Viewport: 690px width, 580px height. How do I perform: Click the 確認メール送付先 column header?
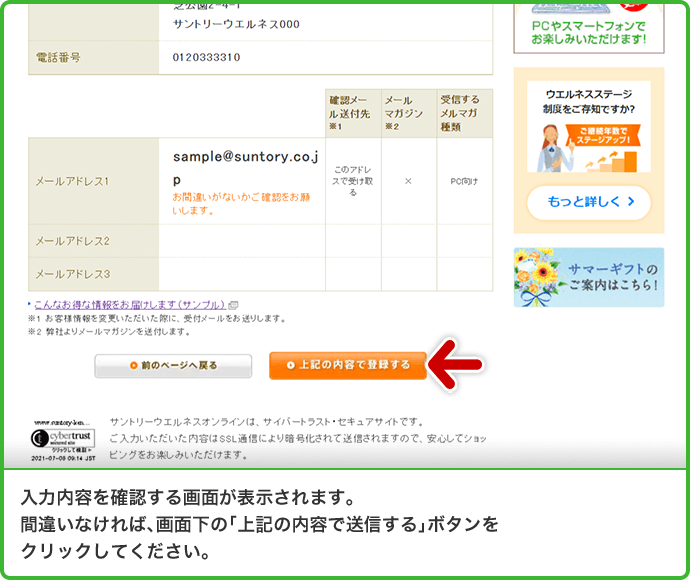pyautogui.click(x=353, y=114)
